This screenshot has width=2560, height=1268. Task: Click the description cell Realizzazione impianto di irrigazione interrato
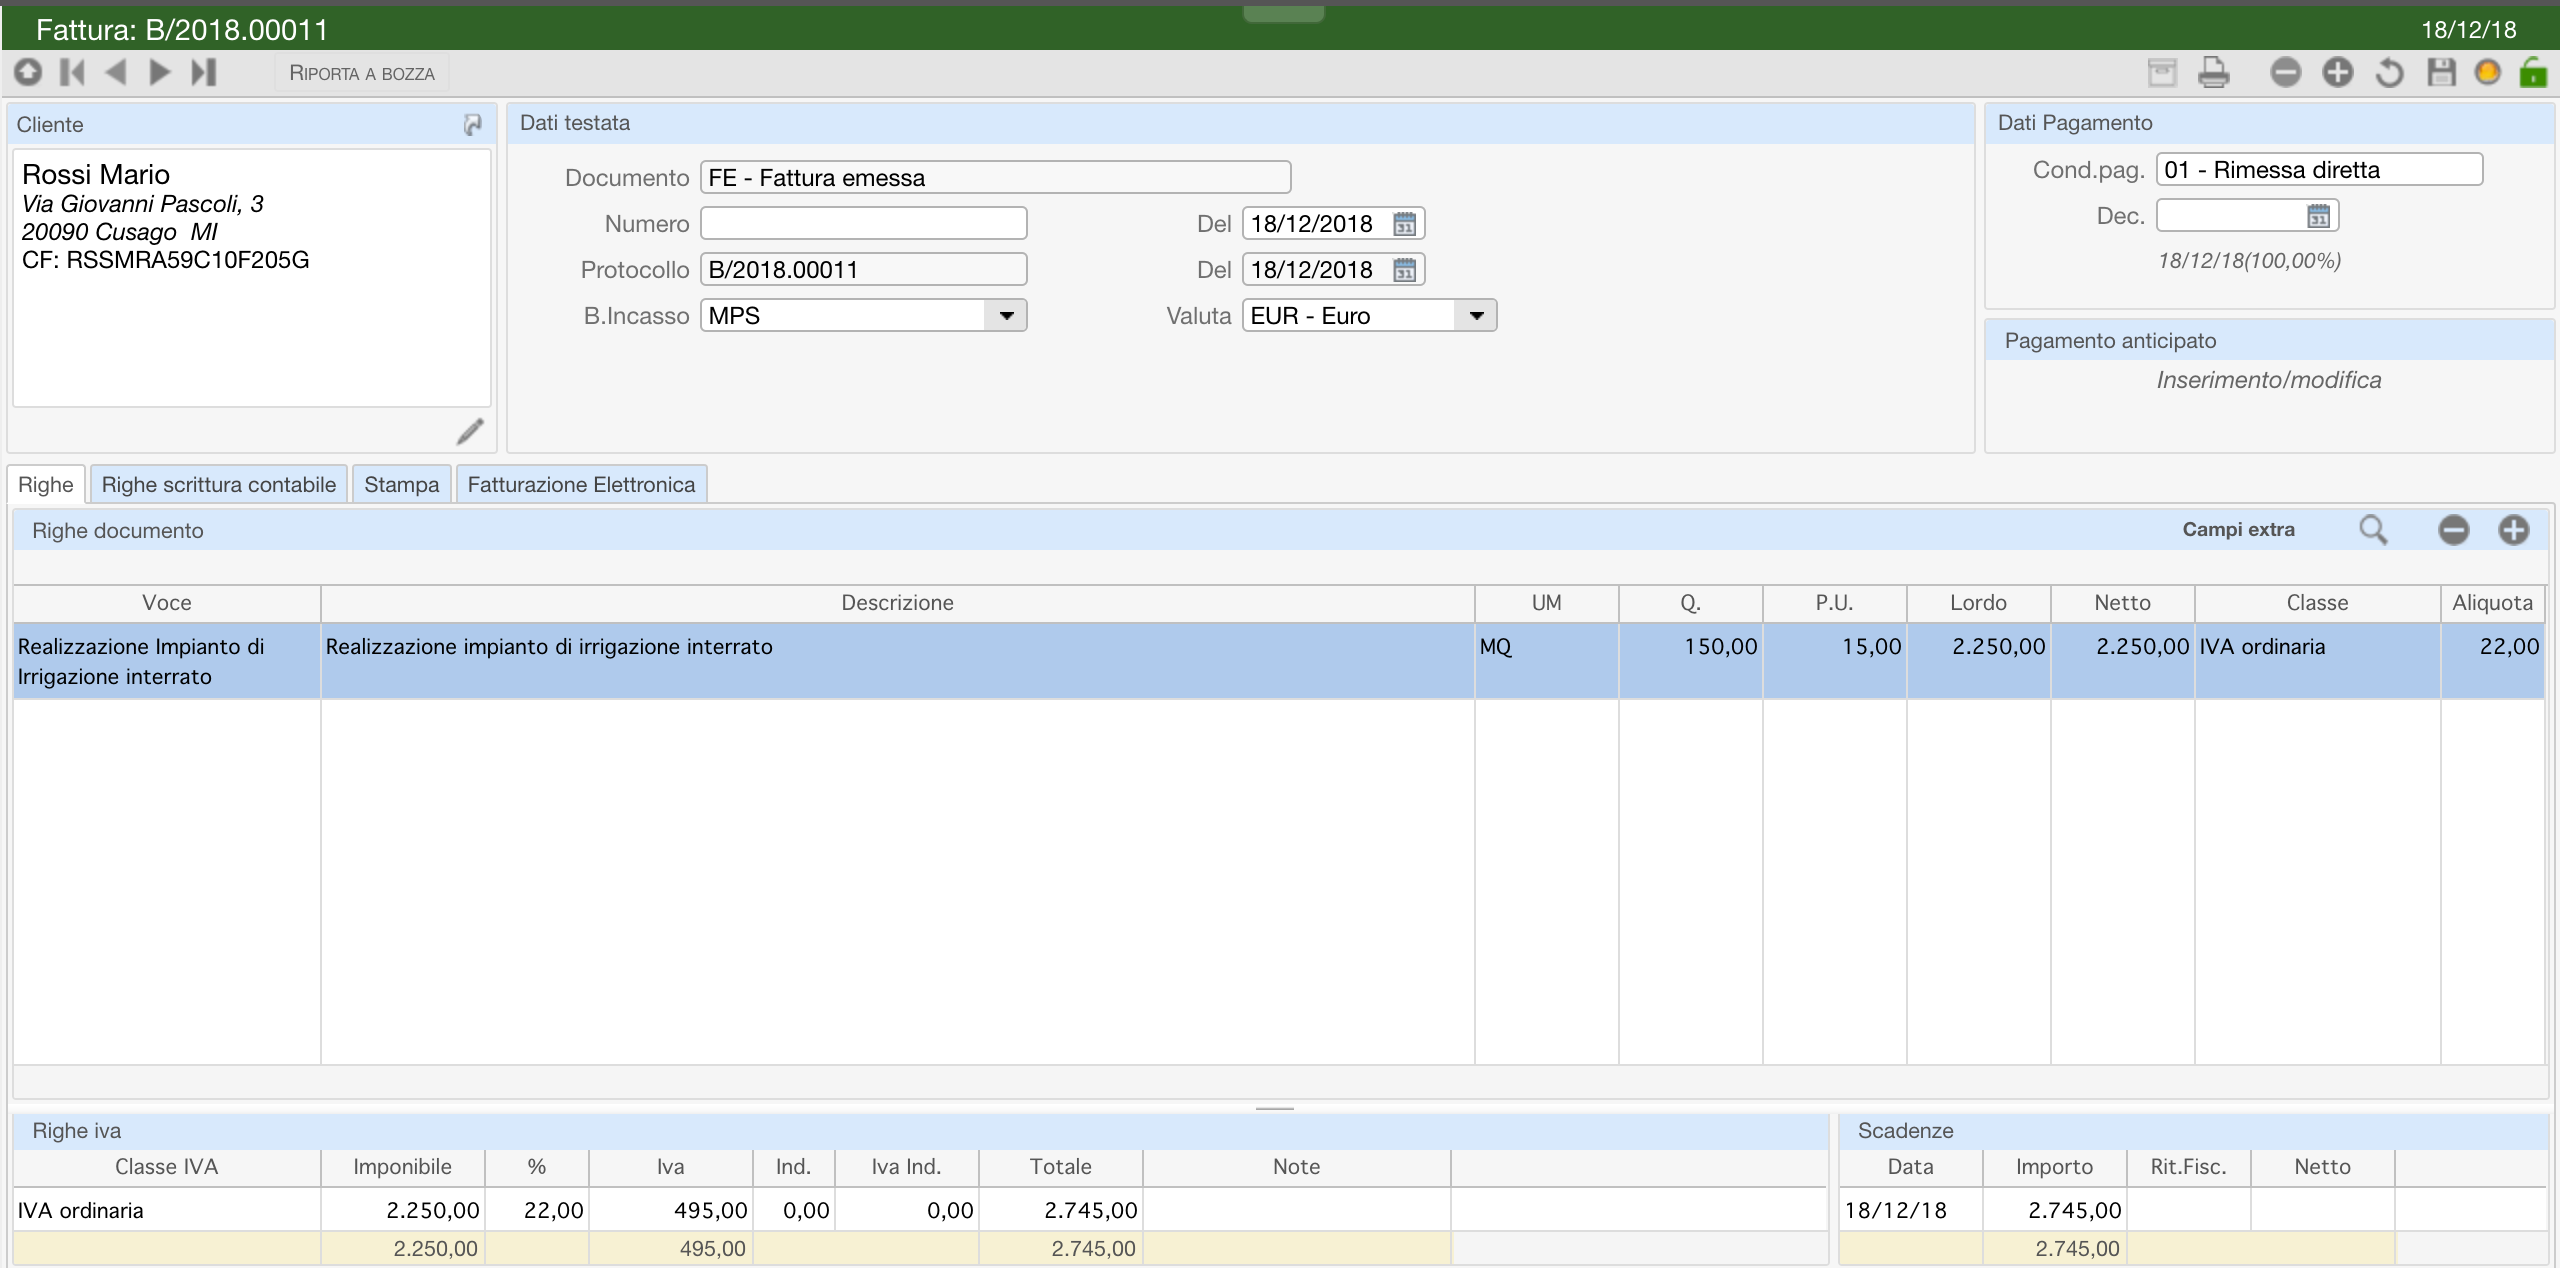coord(897,661)
